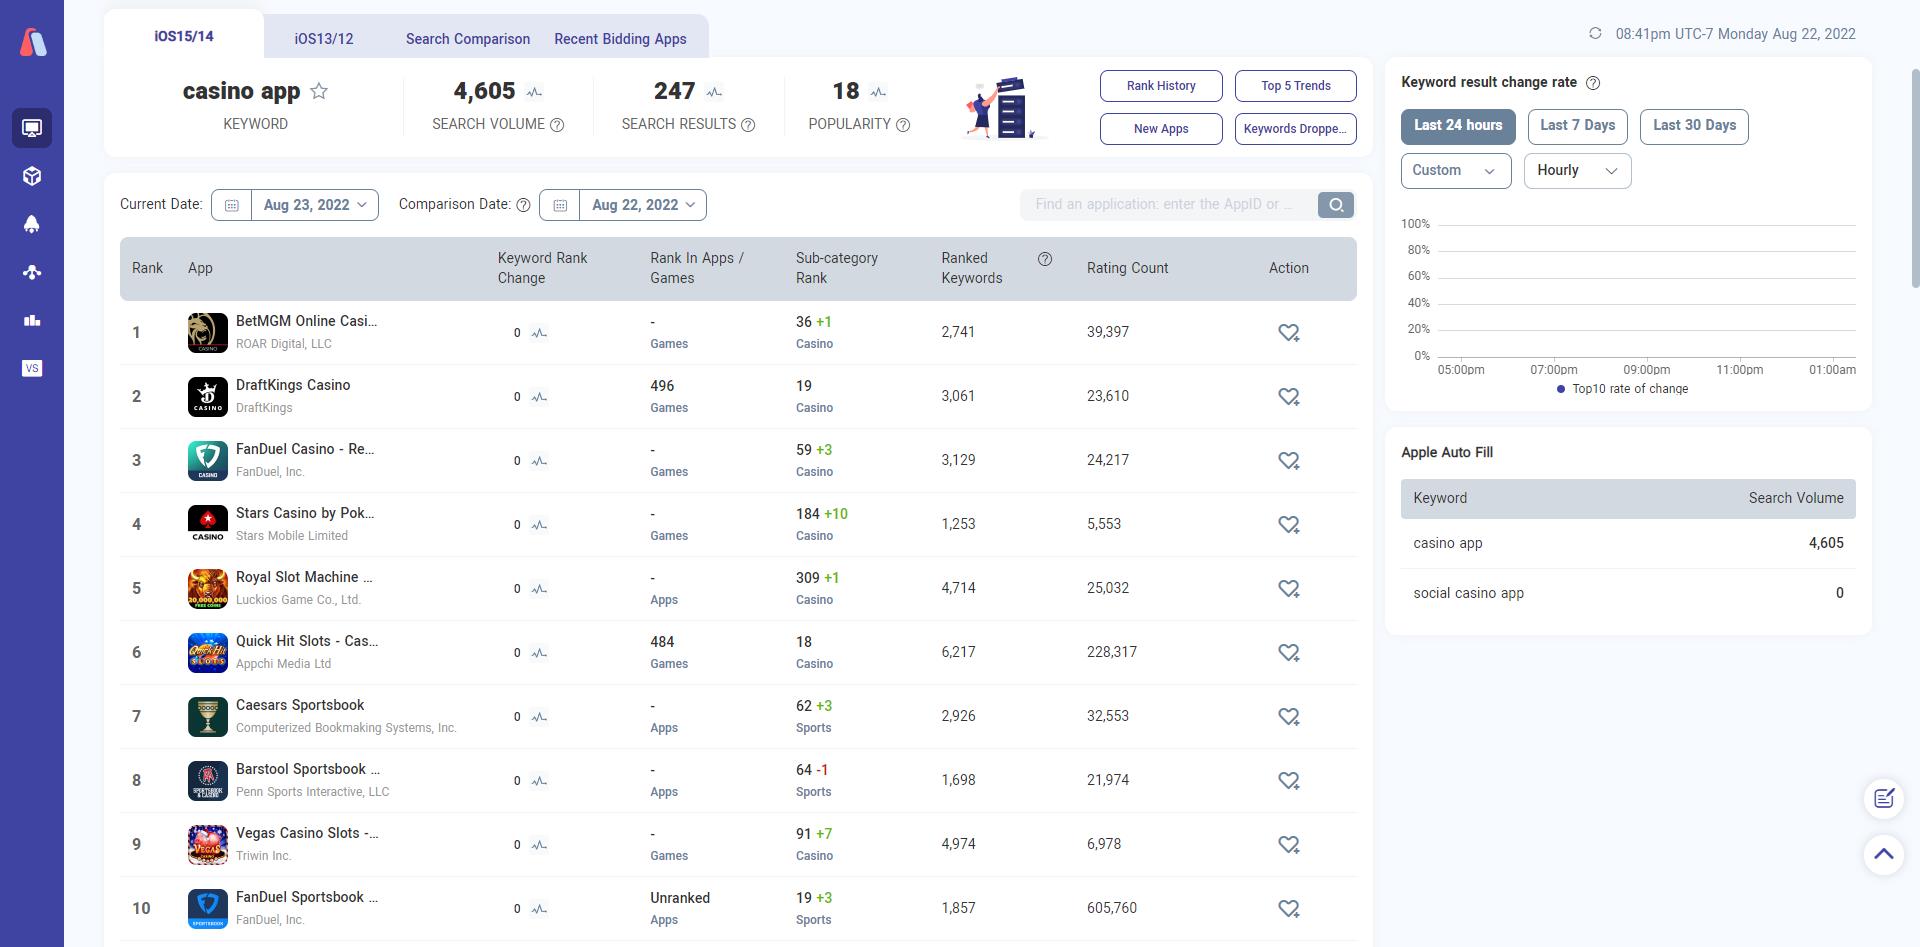
Task: Click the page vertical scrollbar
Action: pyautogui.click(x=1914, y=180)
